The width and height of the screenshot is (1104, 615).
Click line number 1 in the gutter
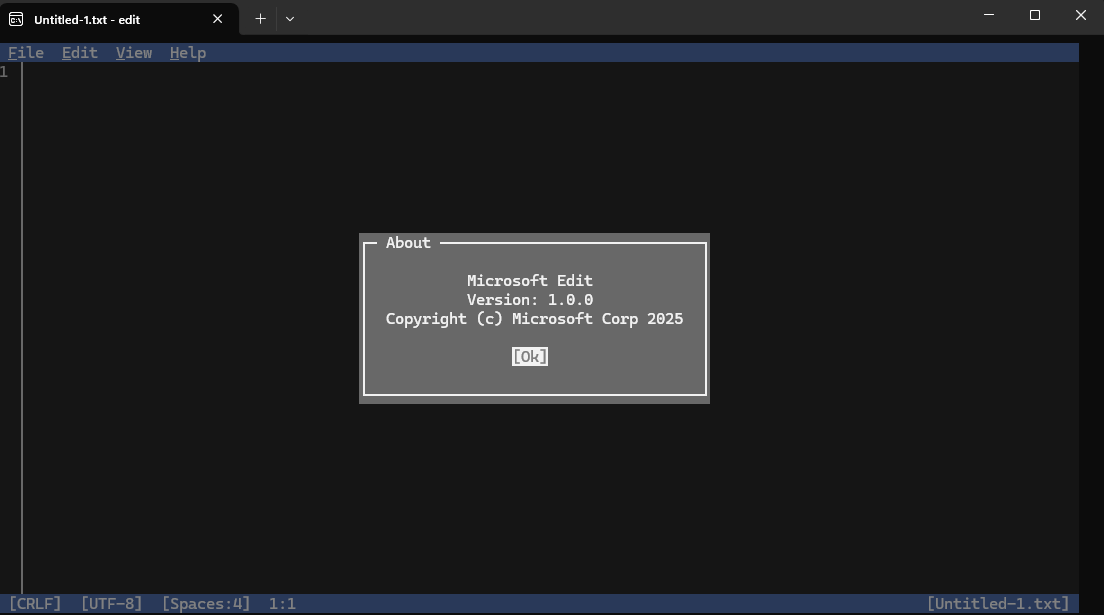(x=4, y=72)
